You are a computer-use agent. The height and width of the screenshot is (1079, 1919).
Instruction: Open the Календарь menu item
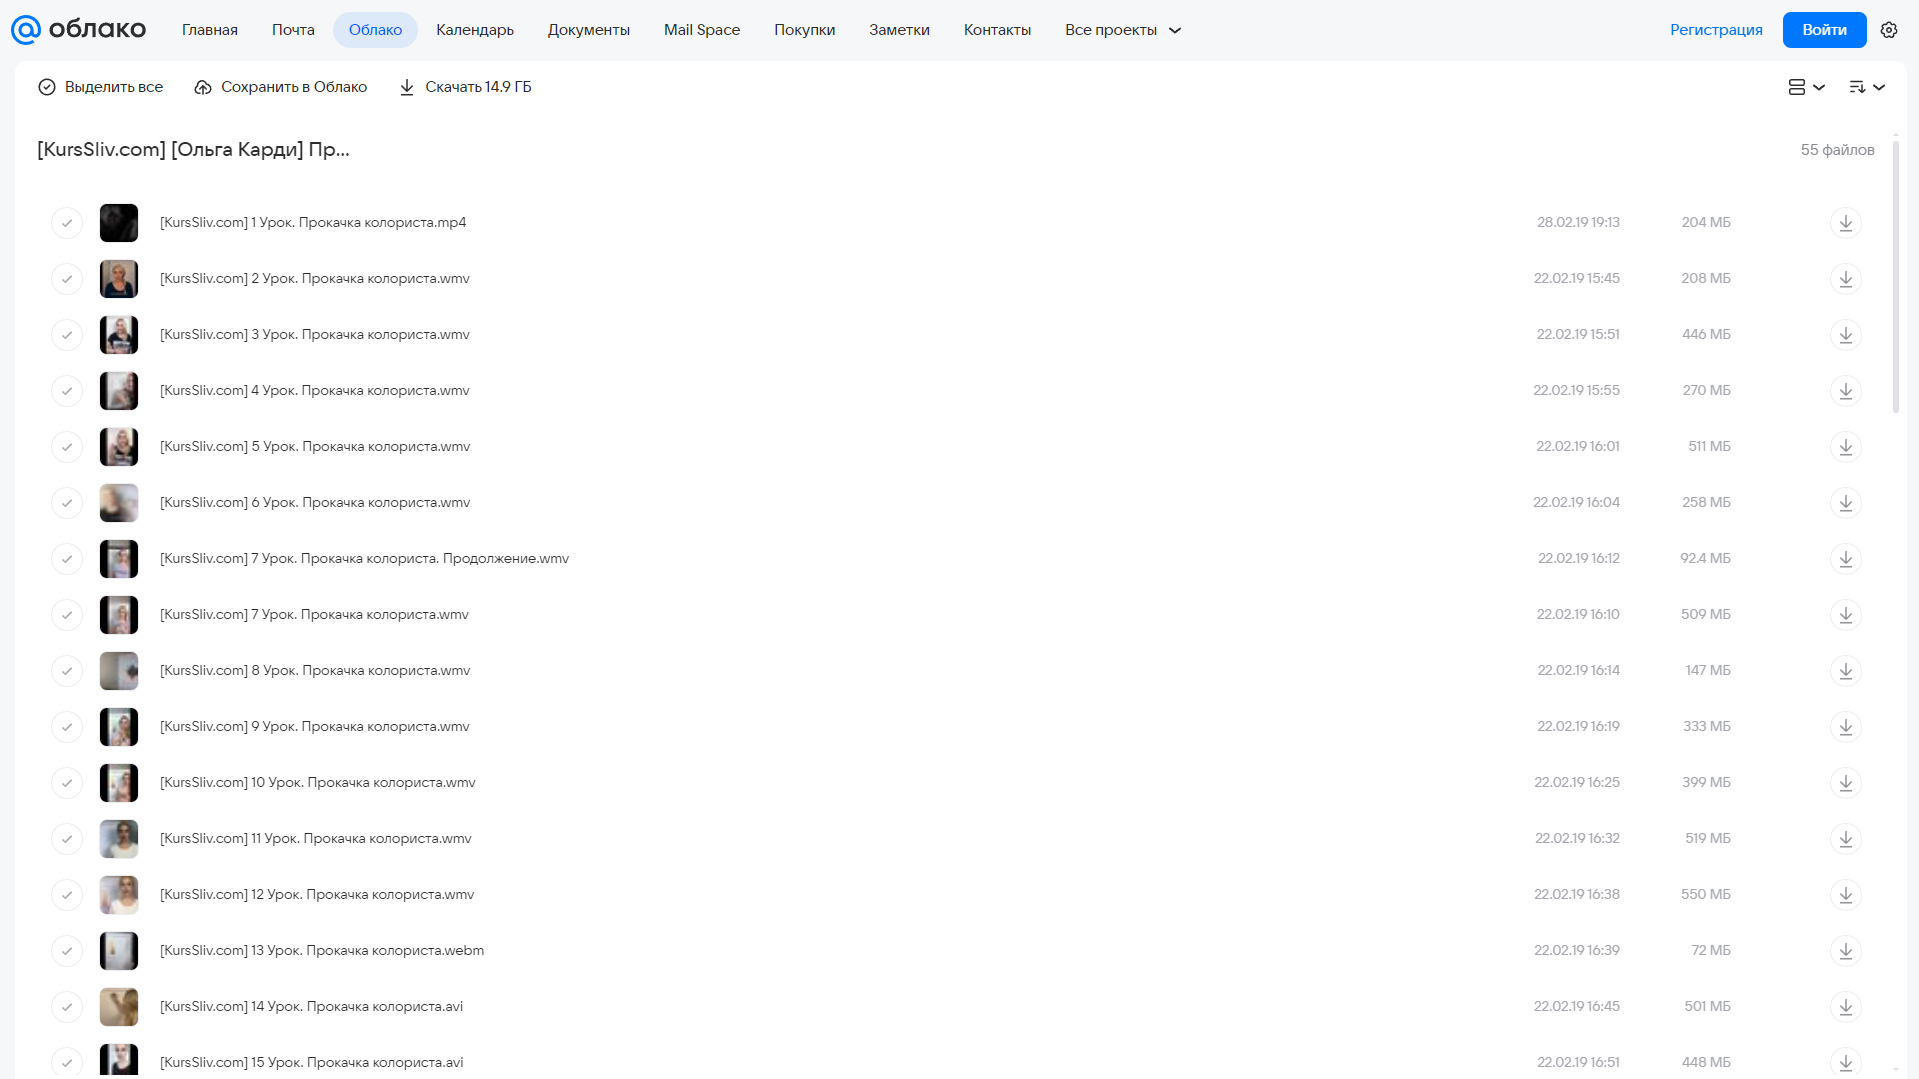tap(475, 30)
